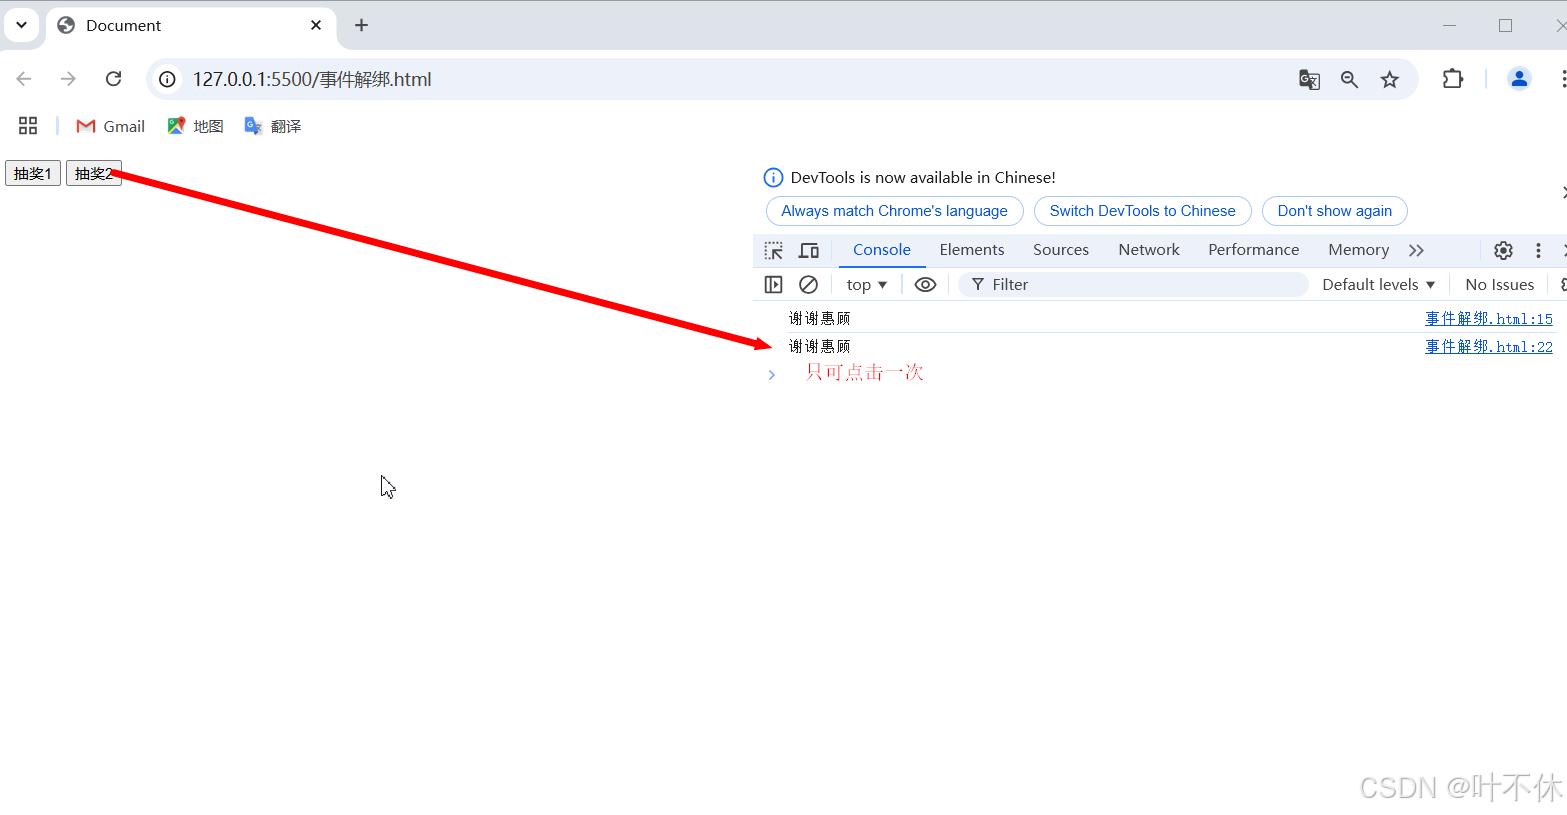The height and width of the screenshot is (815, 1567).
Task: Switch to the Network tab
Action: (1148, 250)
